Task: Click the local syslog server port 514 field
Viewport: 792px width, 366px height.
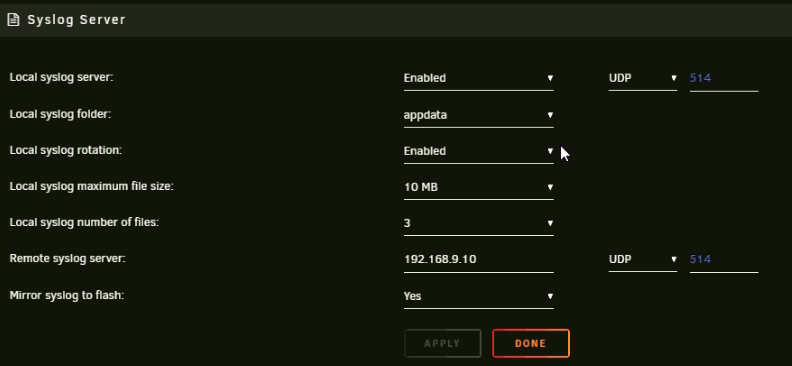Action: (724, 78)
